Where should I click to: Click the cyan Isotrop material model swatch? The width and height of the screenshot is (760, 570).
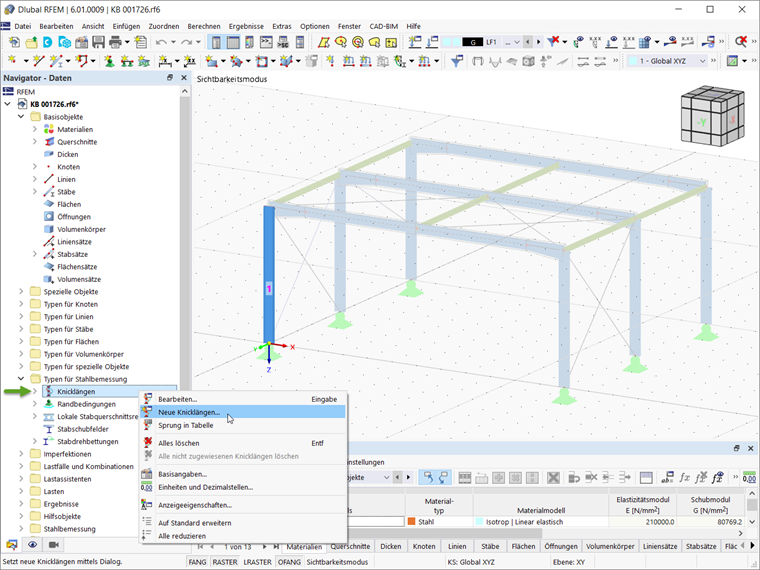coord(479,522)
